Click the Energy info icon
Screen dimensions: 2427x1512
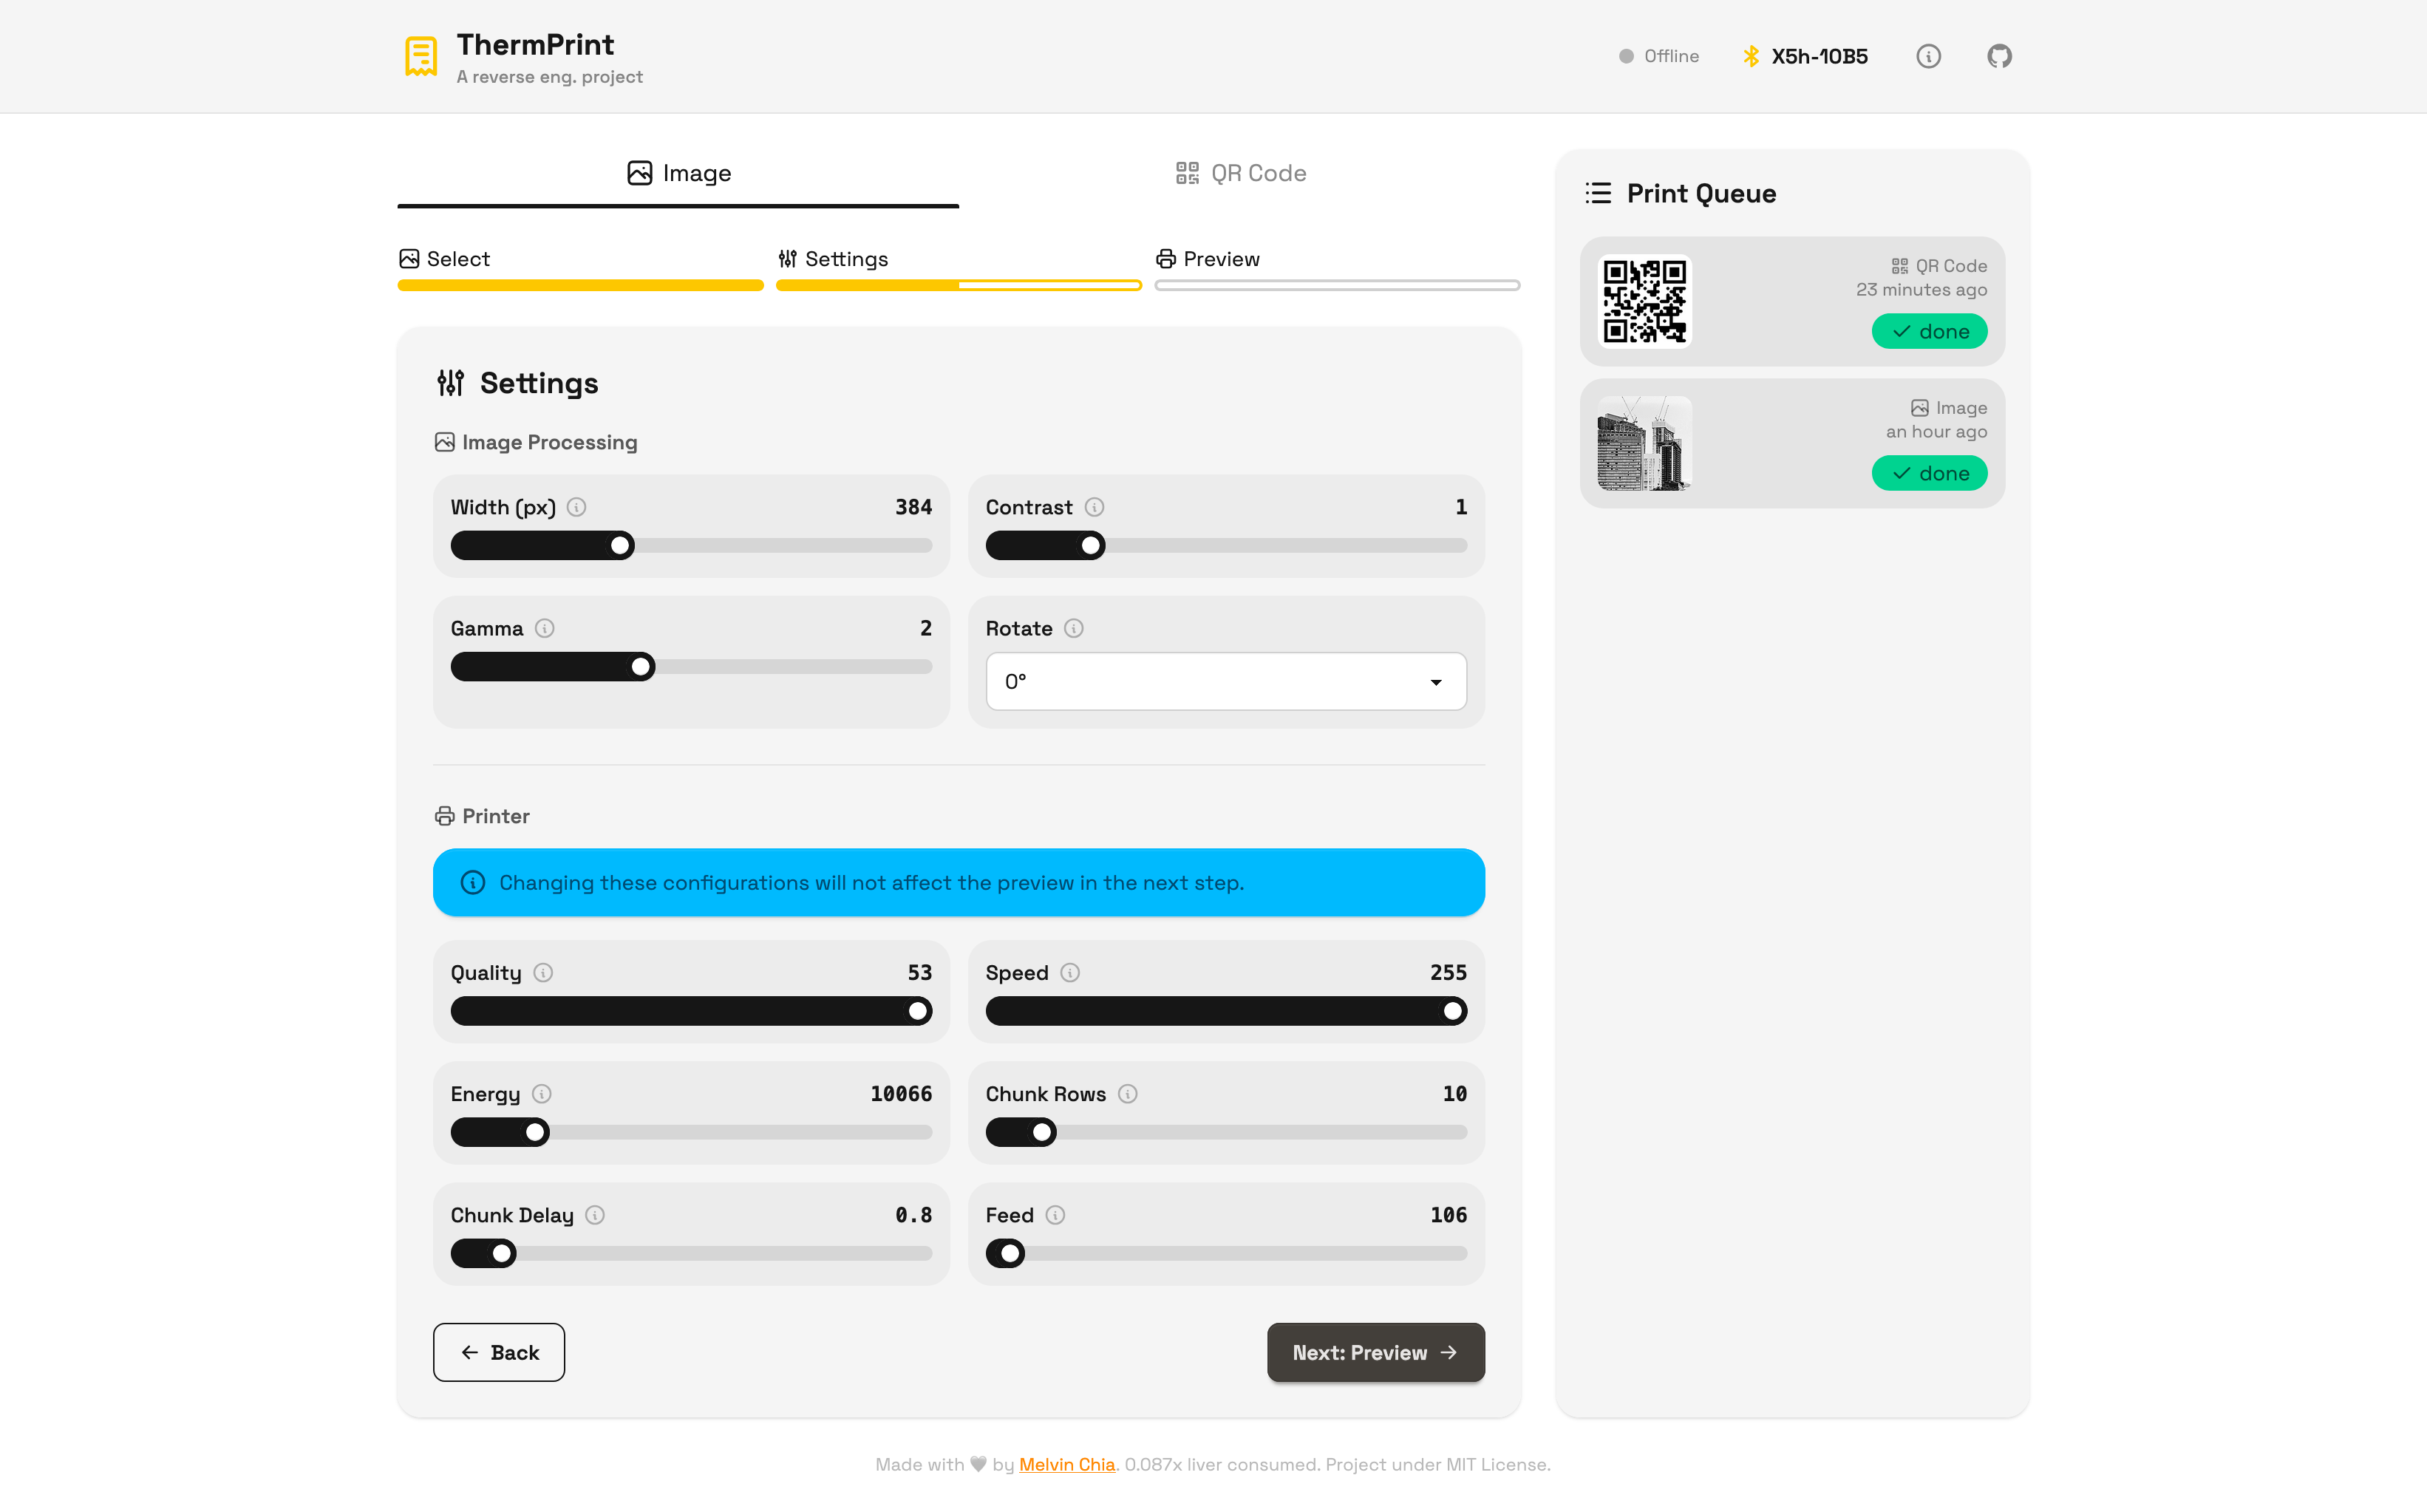point(542,1094)
